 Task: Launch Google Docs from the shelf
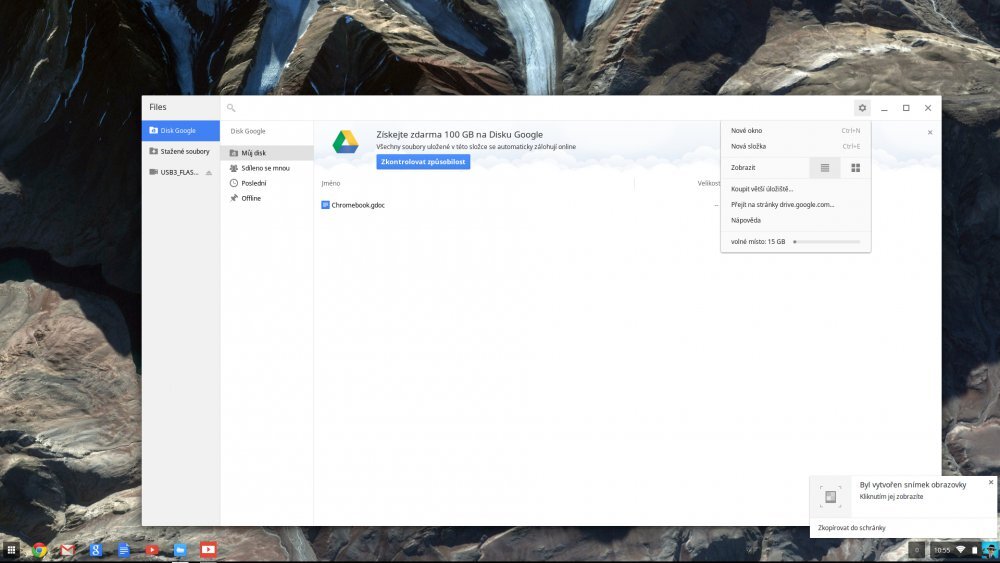[x=124, y=550]
